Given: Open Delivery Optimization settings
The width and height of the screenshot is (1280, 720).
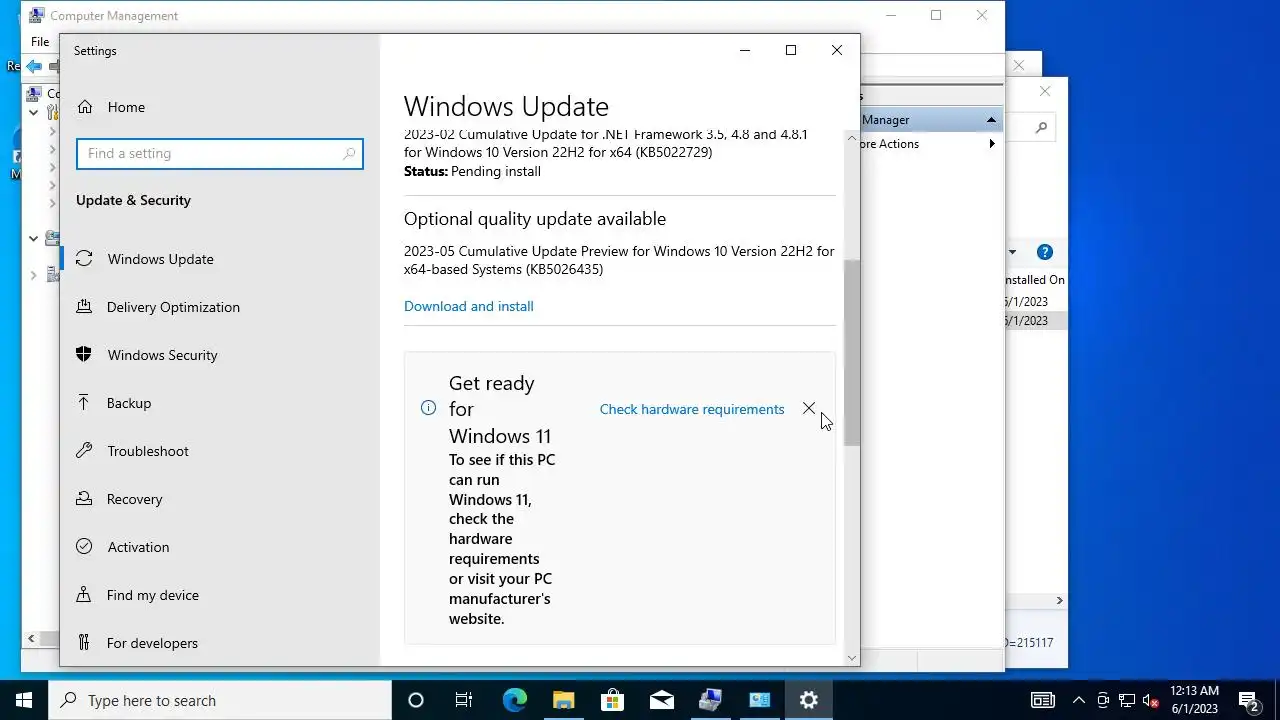Looking at the screenshot, I should pyautogui.click(x=173, y=307).
